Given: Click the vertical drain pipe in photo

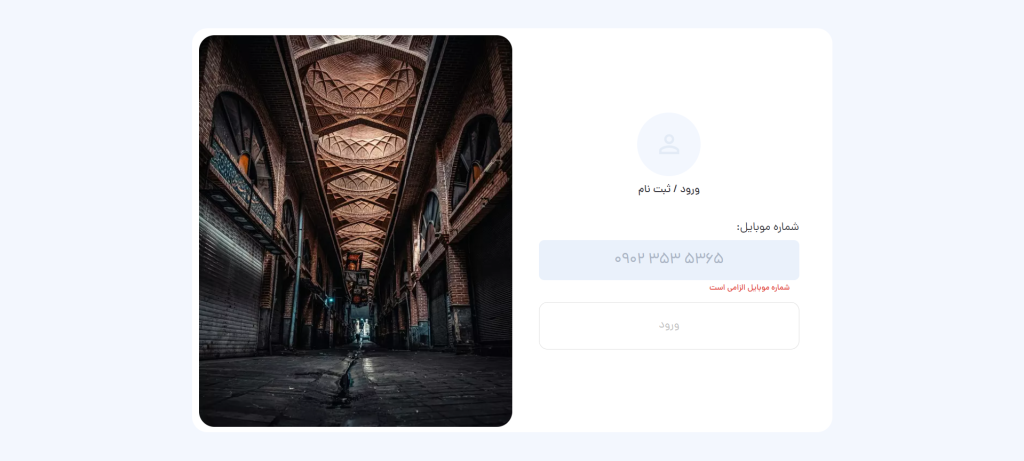Looking at the screenshot, I should pyautogui.click(x=296, y=278).
